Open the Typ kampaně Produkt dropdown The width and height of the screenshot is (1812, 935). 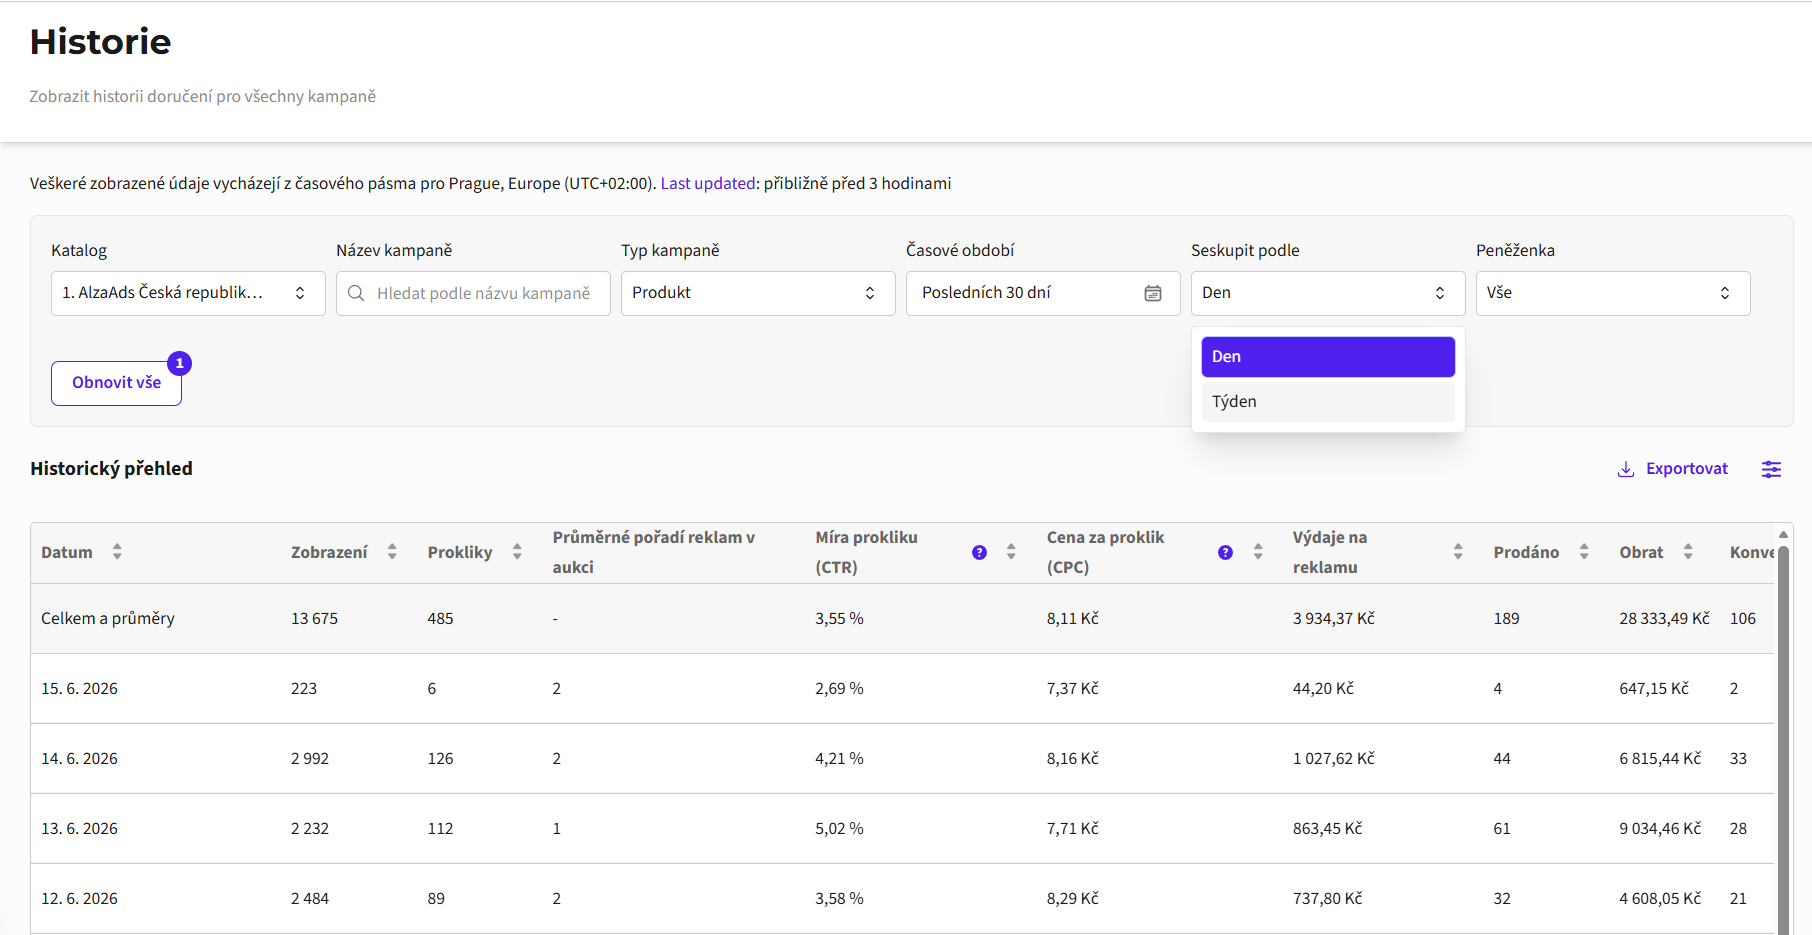coord(758,293)
